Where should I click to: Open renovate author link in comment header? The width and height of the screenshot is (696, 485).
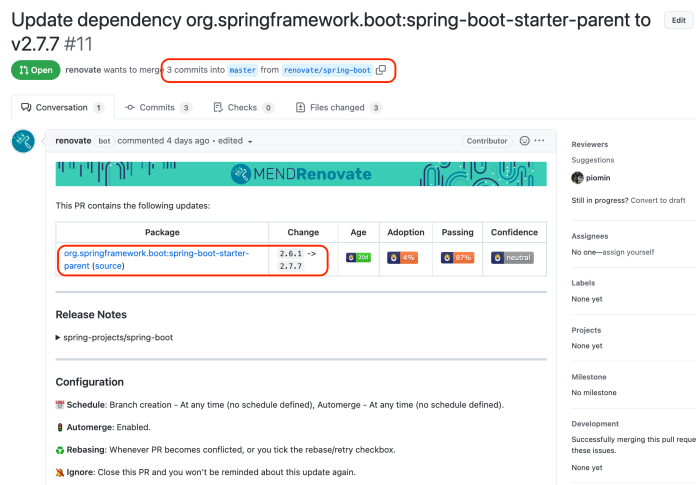point(73,141)
